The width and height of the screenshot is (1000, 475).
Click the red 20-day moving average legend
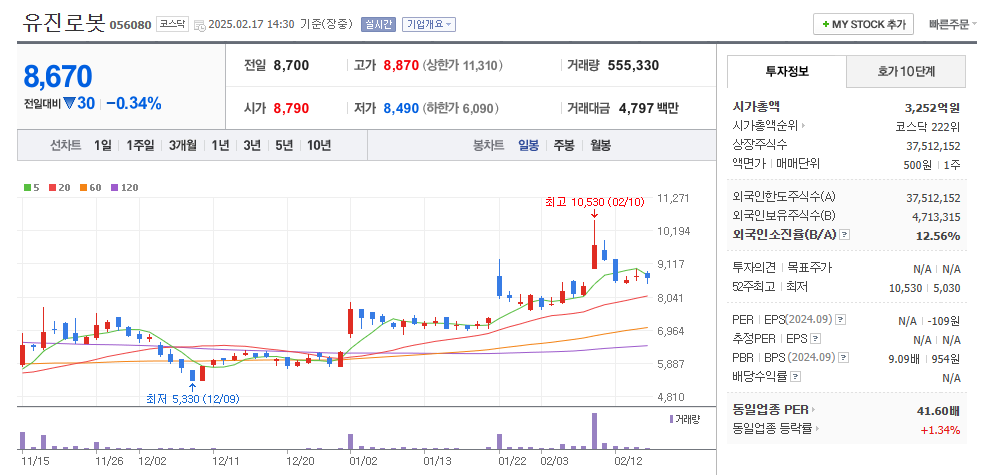tap(59, 187)
